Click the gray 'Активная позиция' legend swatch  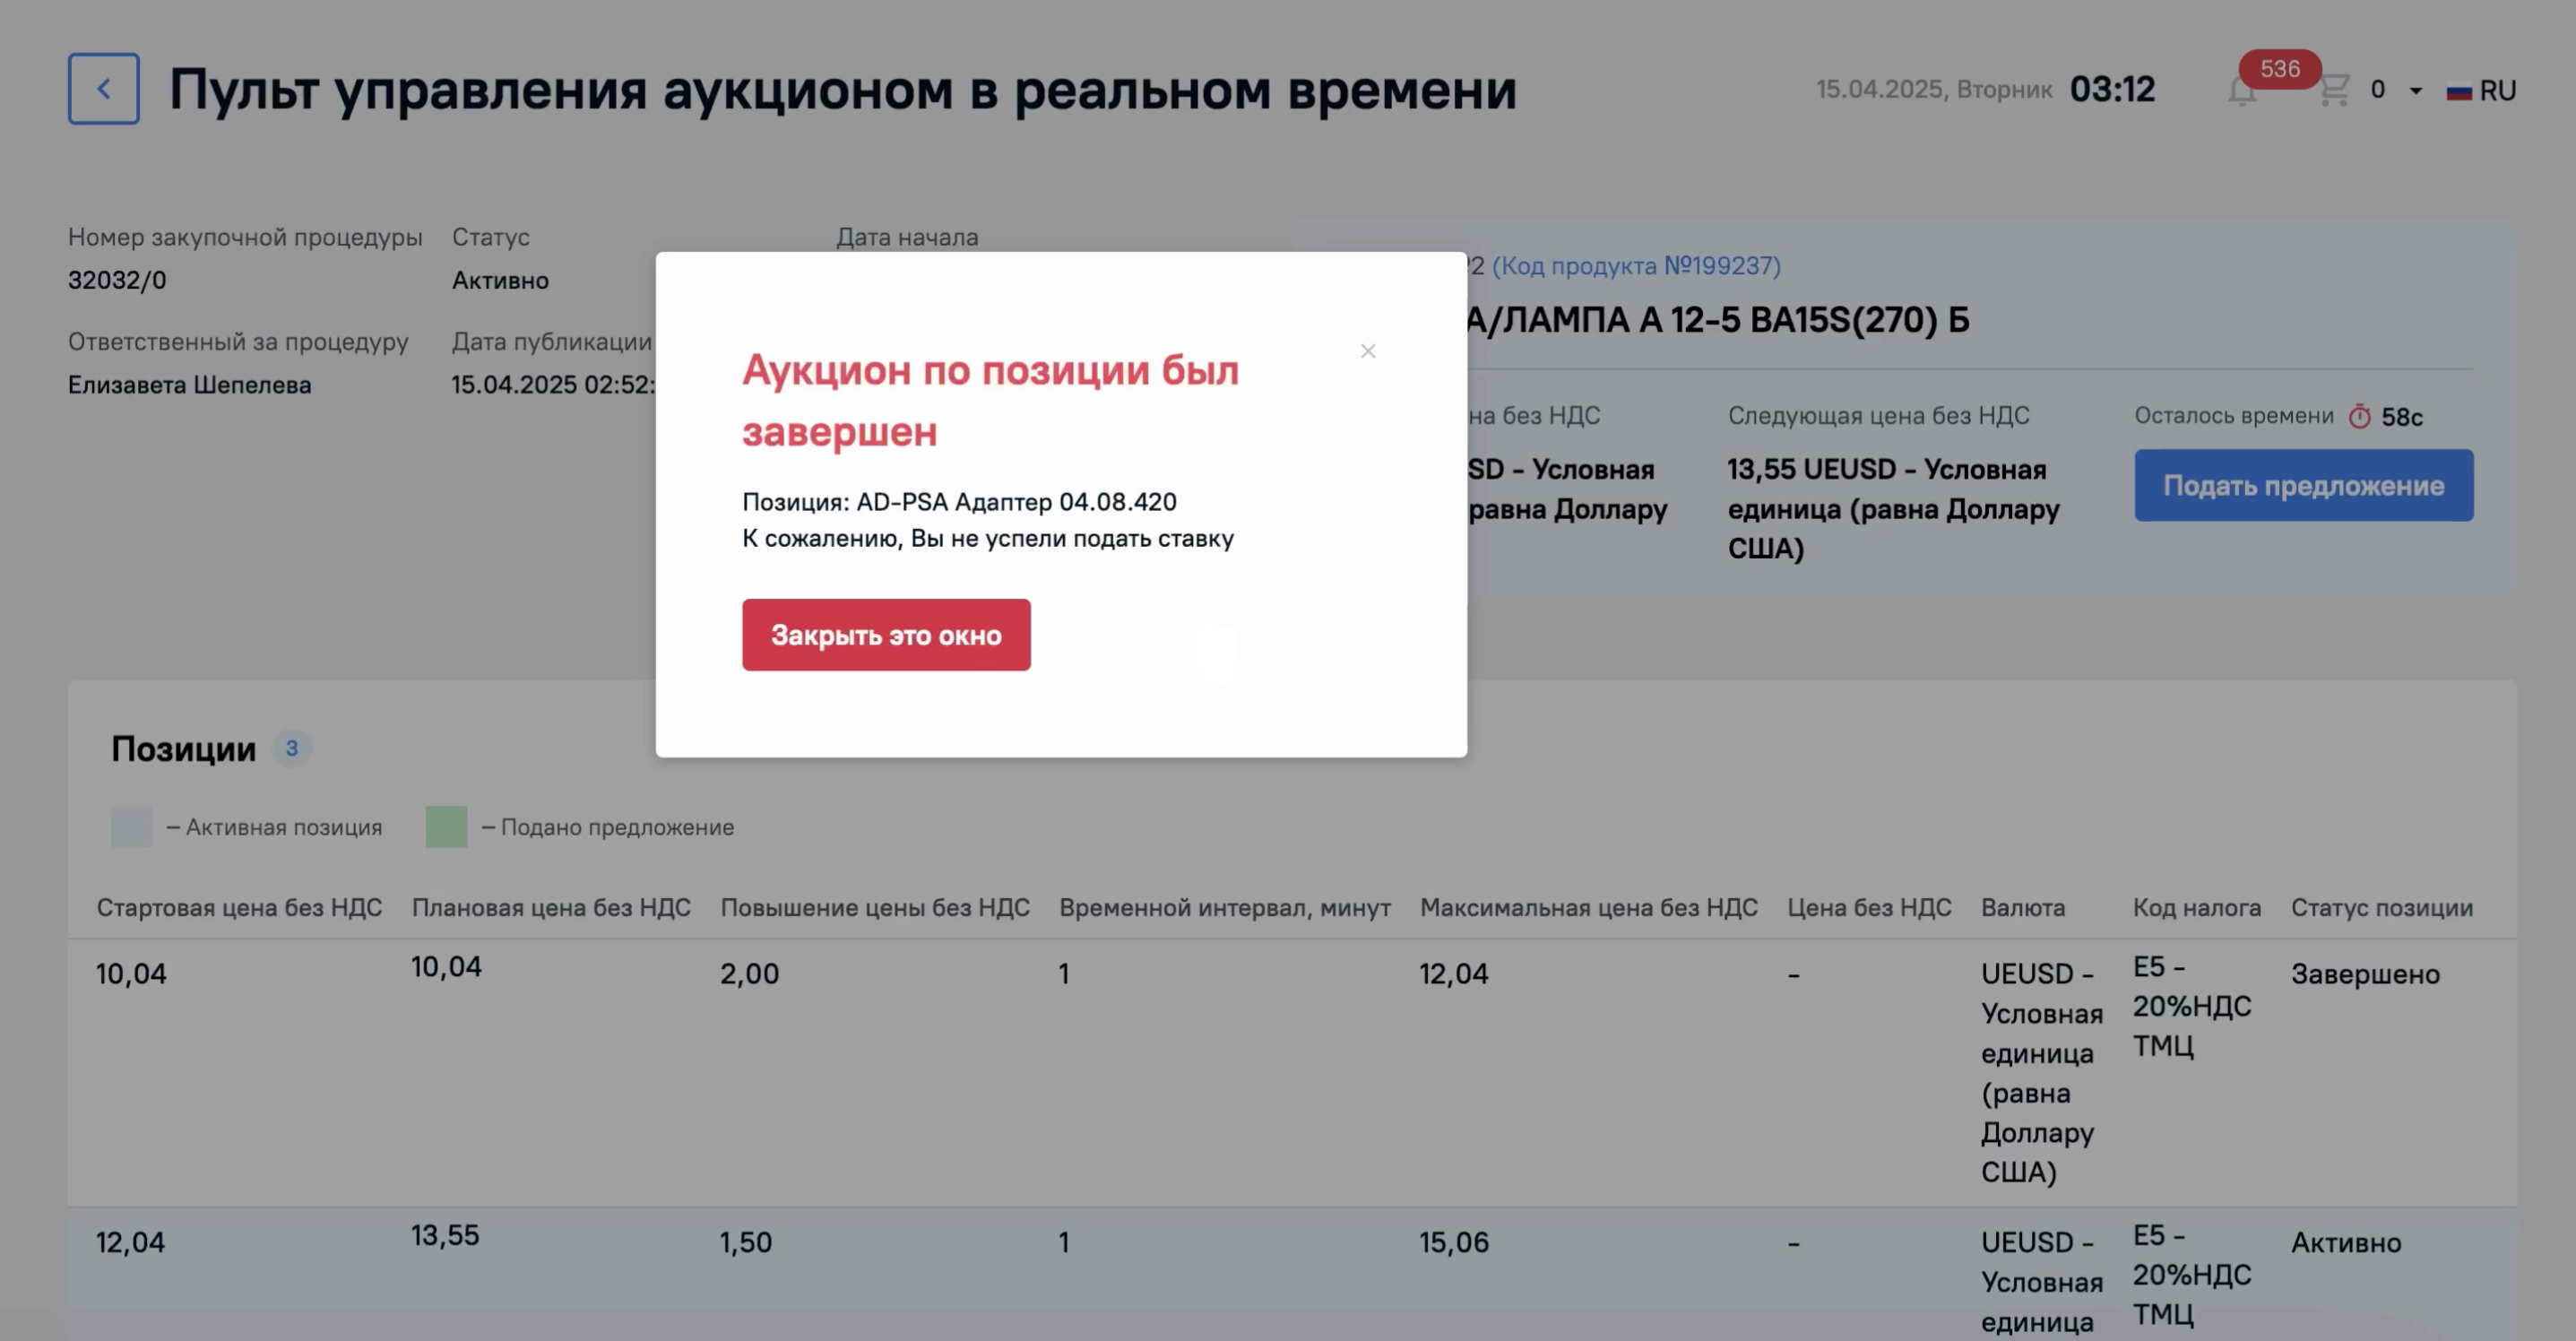pyautogui.click(x=132, y=827)
